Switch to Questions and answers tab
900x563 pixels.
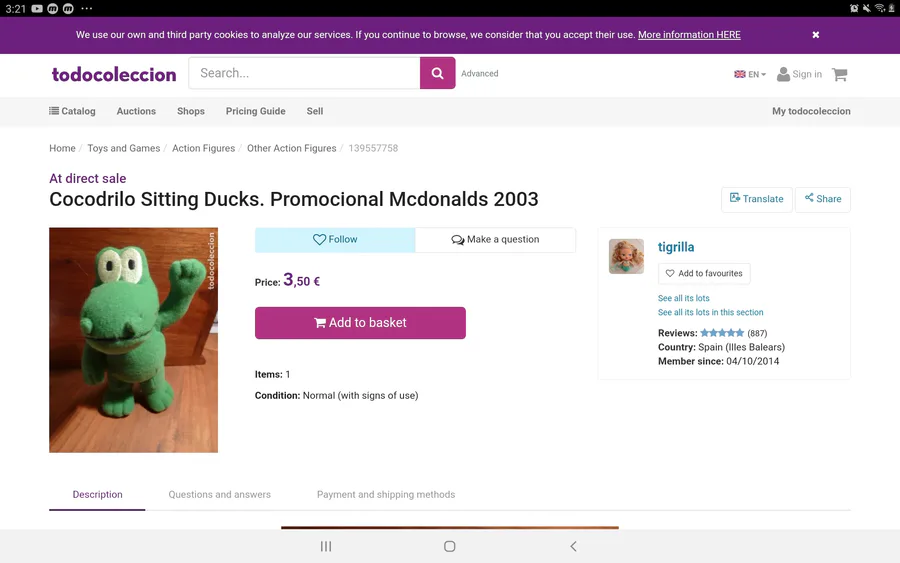point(219,494)
